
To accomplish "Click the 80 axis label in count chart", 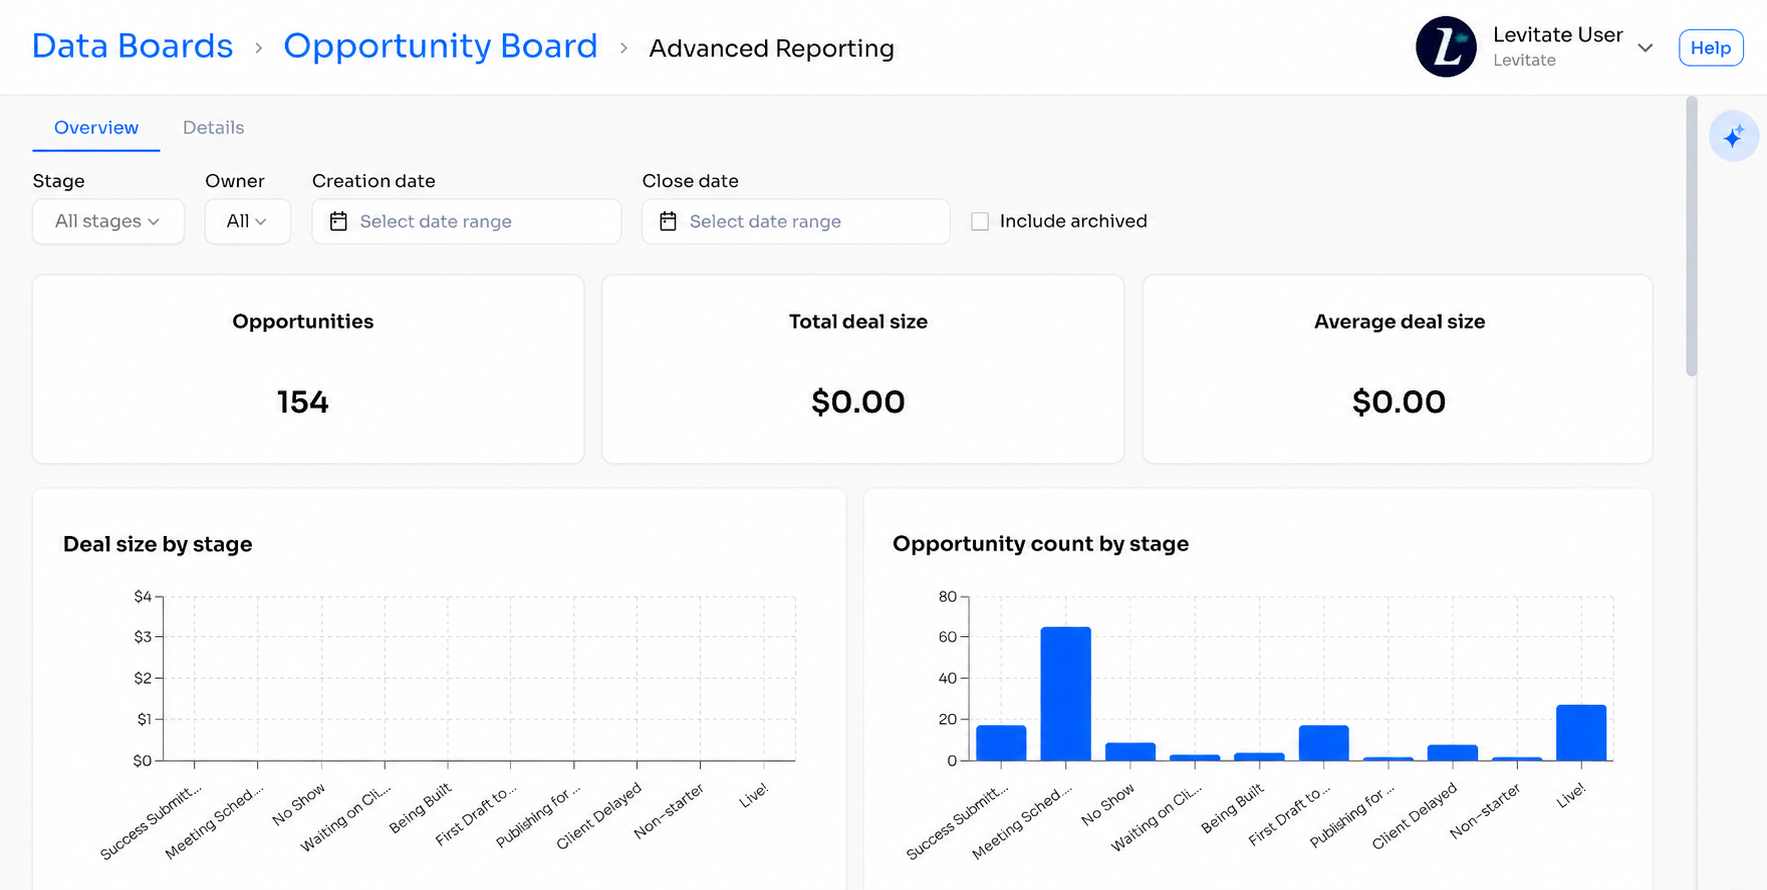I will pyautogui.click(x=947, y=597).
